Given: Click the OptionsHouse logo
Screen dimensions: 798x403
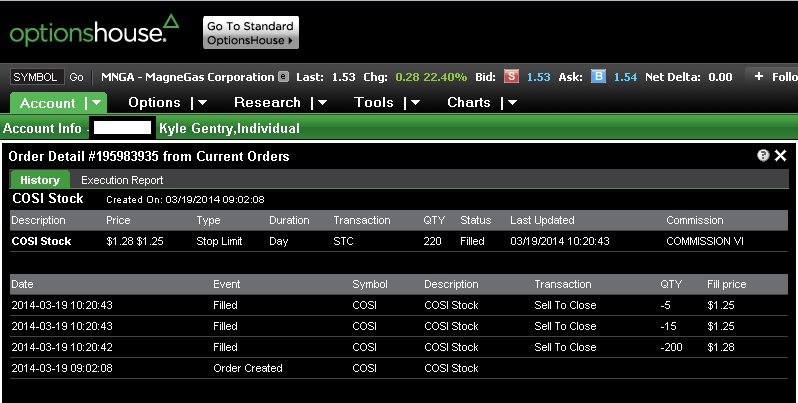Looking at the screenshot, I should [x=94, y=31].
